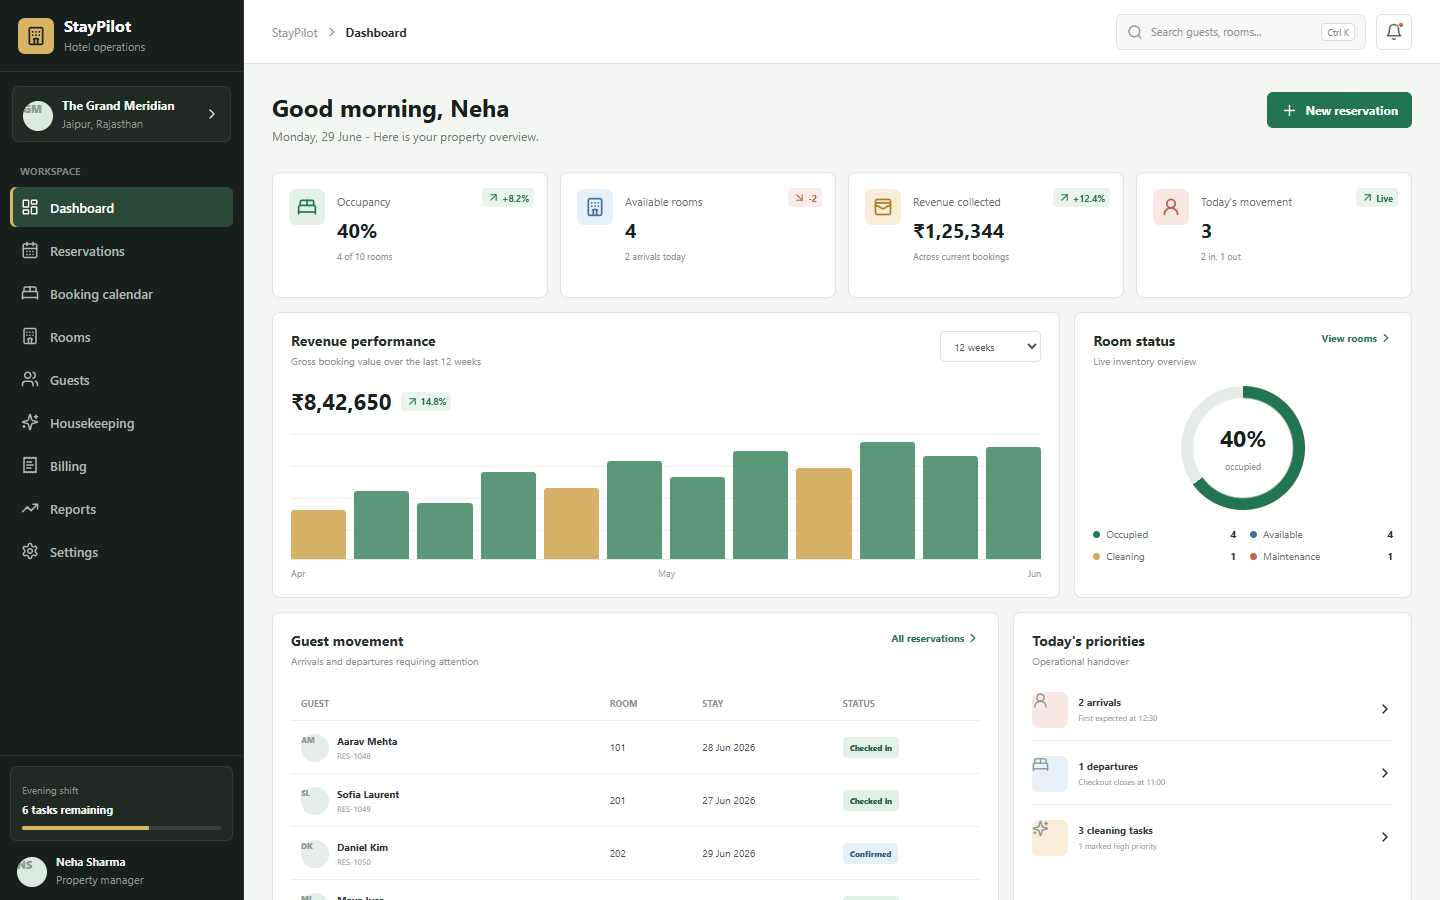Click the cleaning tasks sparkle icon

[x=1050, y=837]
